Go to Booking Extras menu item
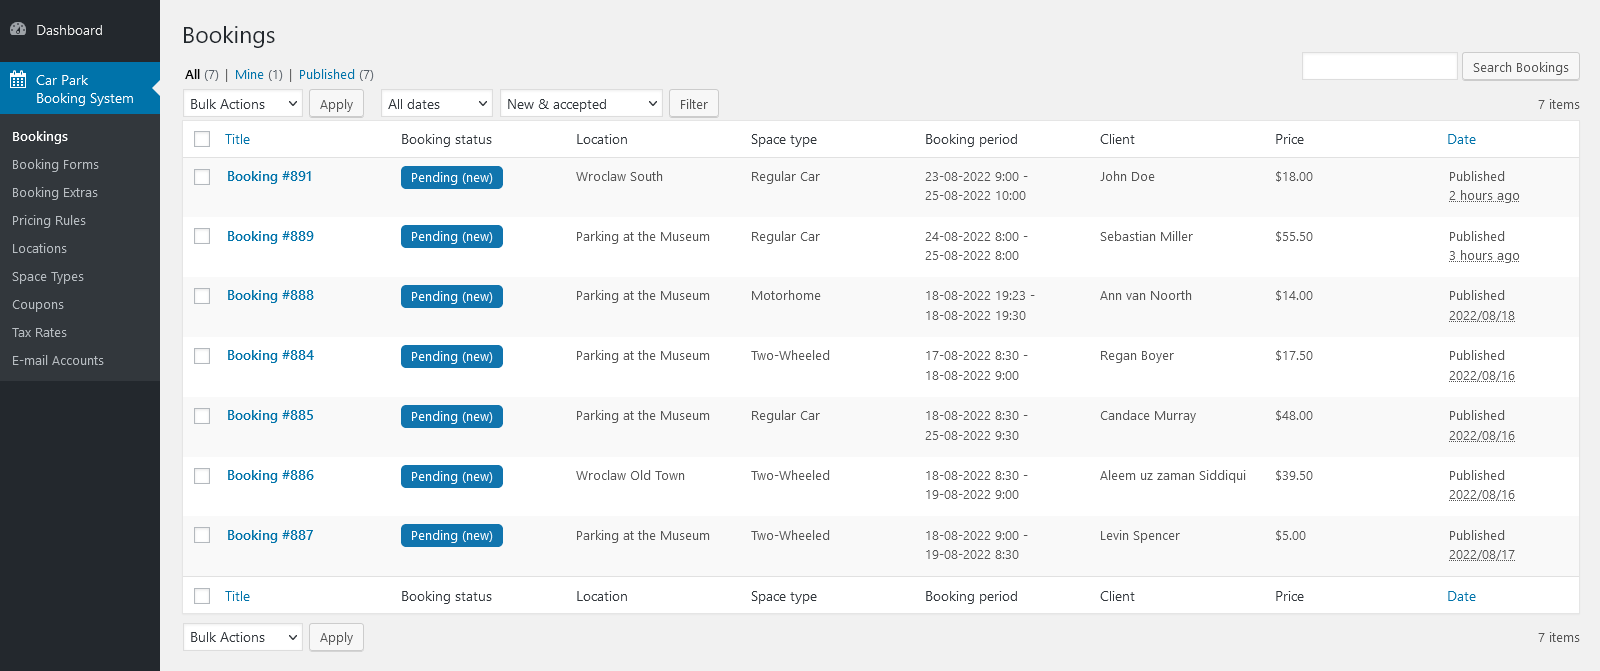This screenshot has width=1600, height=671. click(55, 193)
